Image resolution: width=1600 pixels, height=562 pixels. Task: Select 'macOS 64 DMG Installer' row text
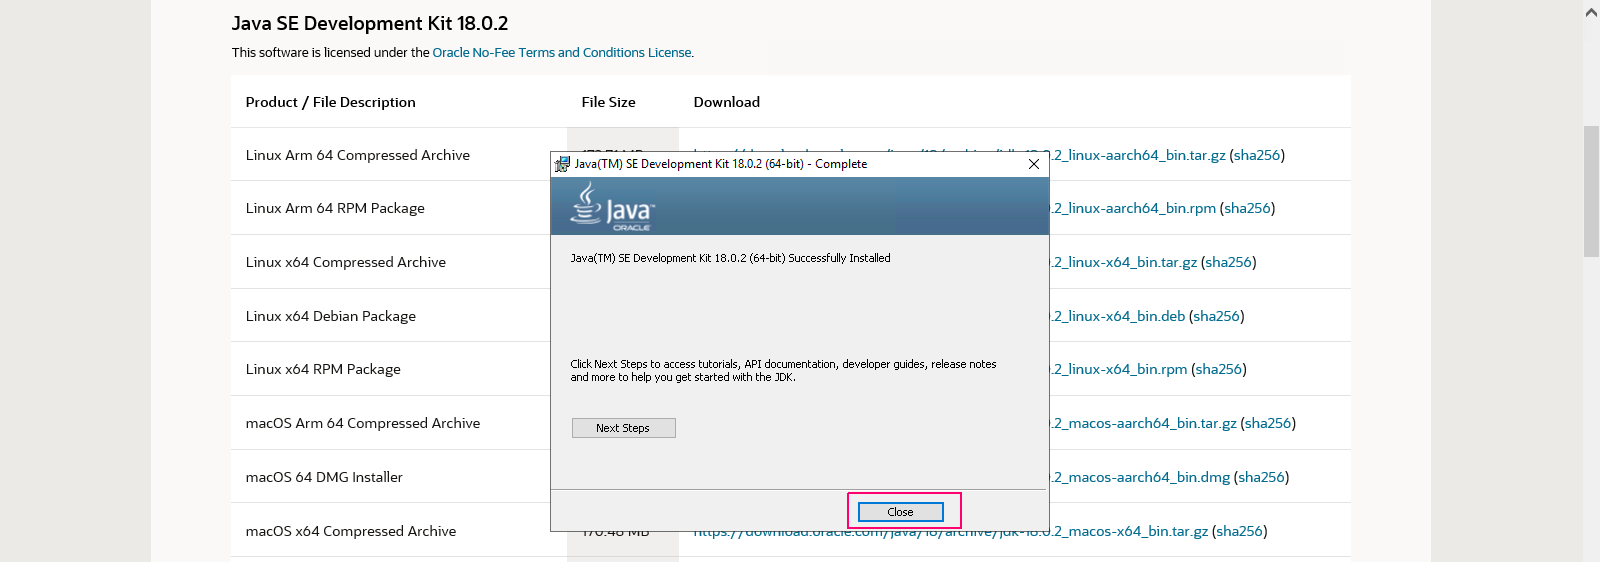click(324, 477)
